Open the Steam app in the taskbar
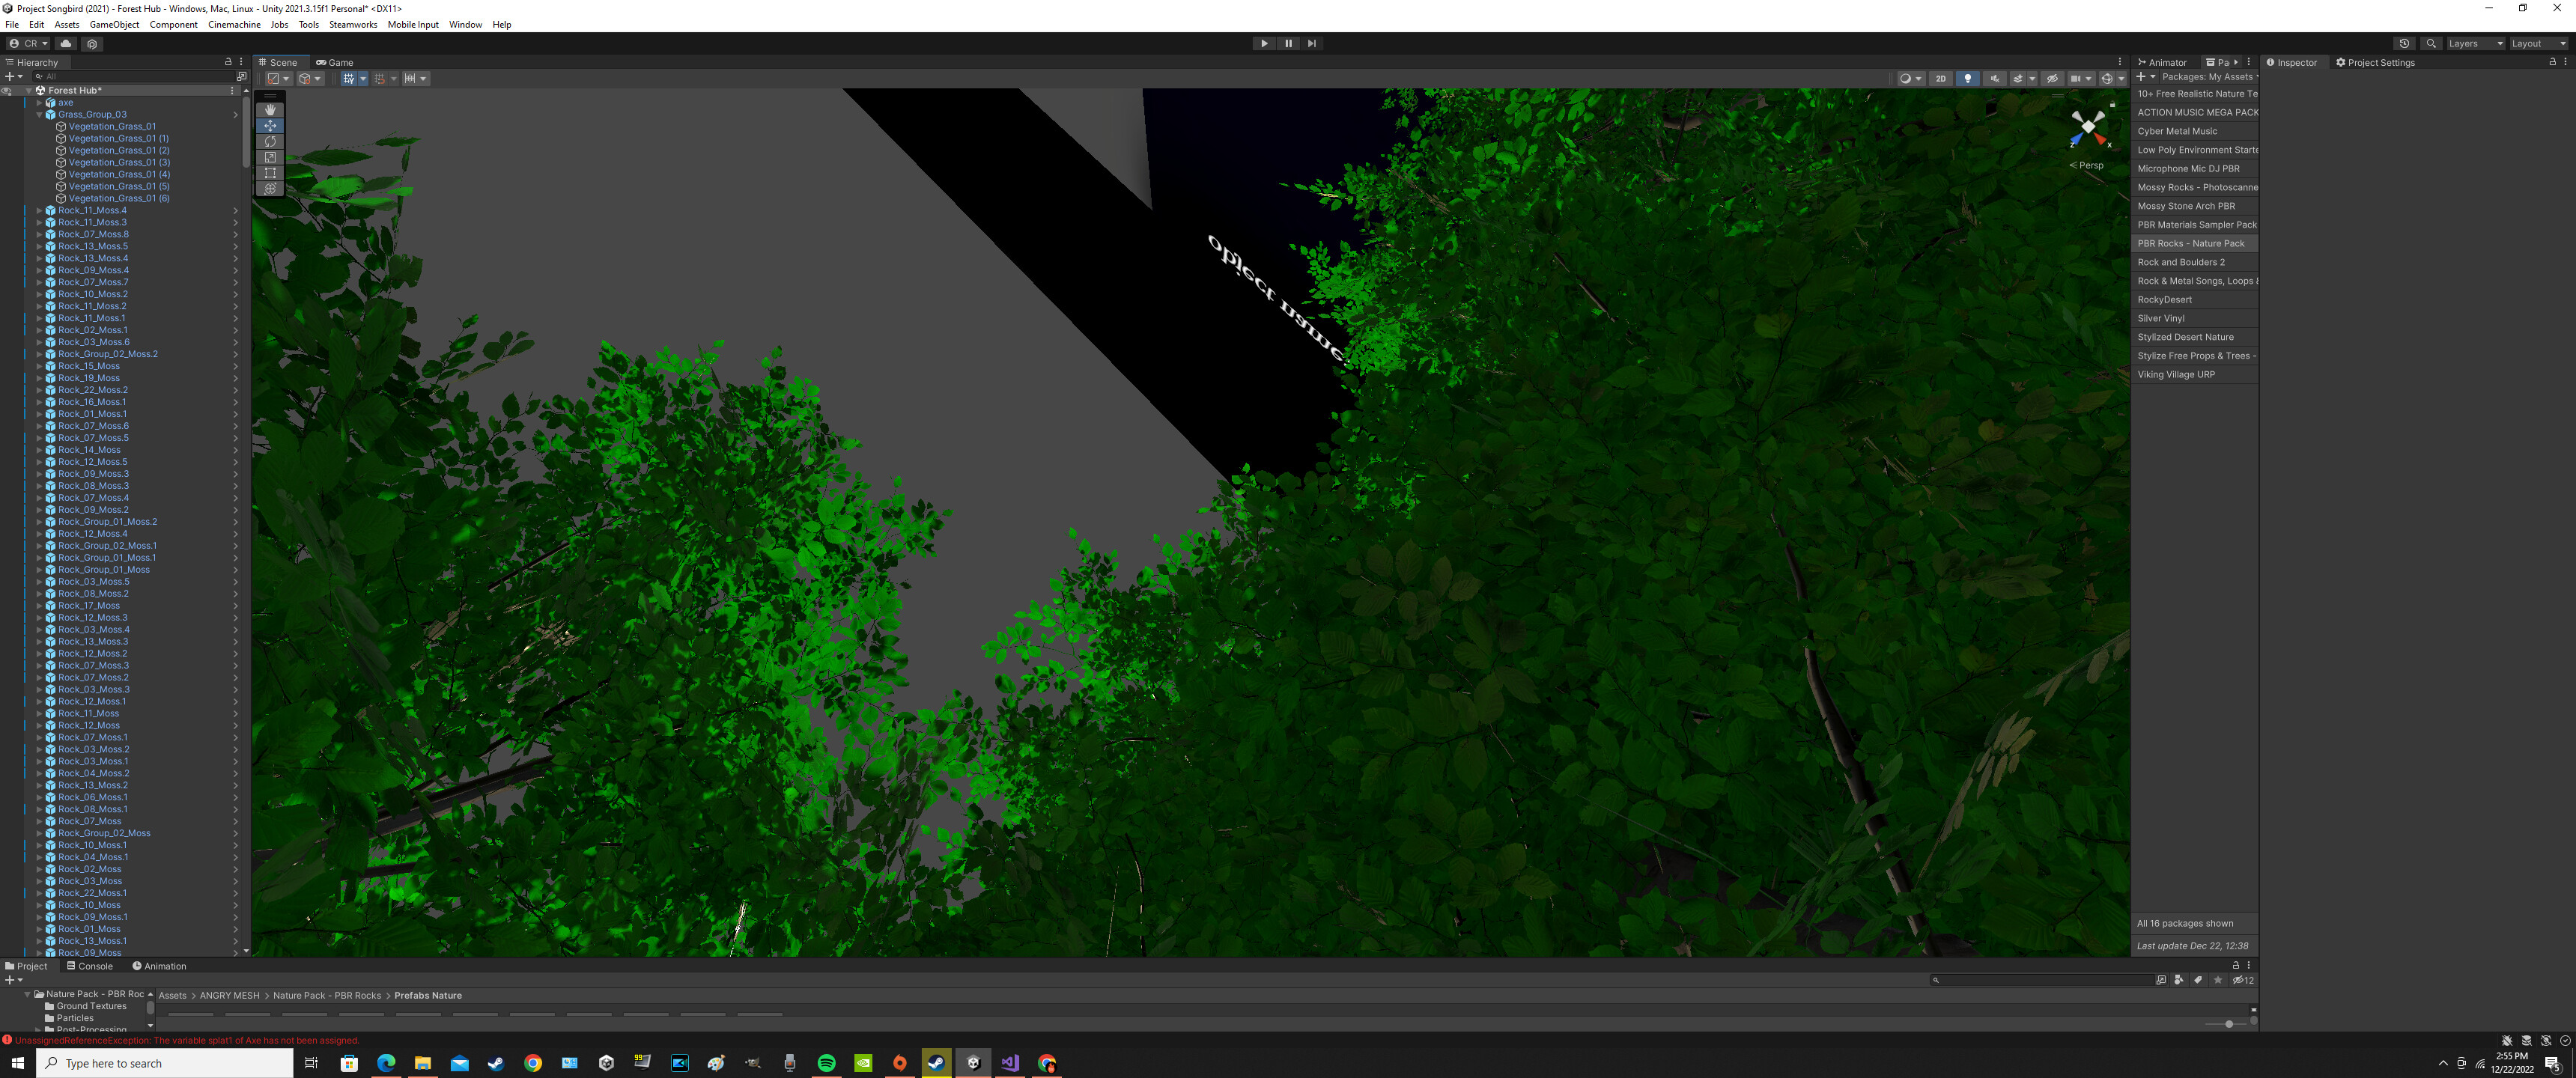The height and width of the screenshot is (1078, 2576). [x=496, y=1063]
